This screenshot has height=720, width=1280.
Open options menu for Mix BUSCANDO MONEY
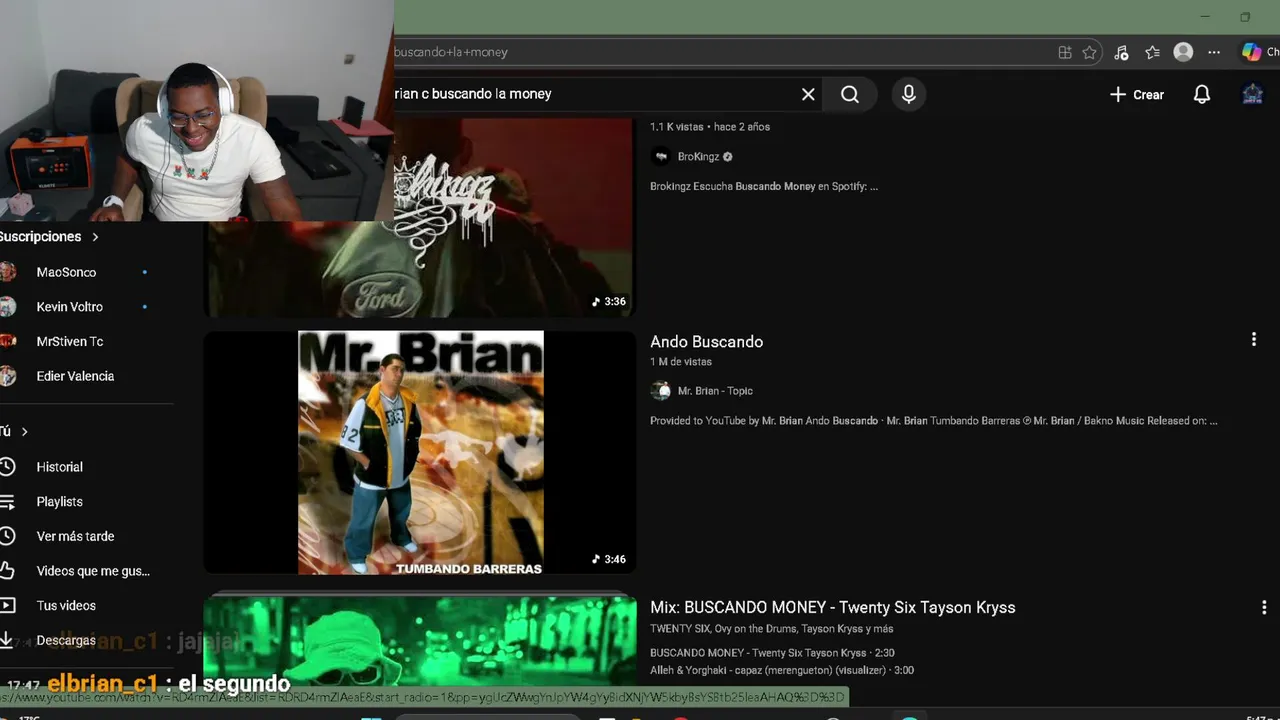tap(1264, 607)
